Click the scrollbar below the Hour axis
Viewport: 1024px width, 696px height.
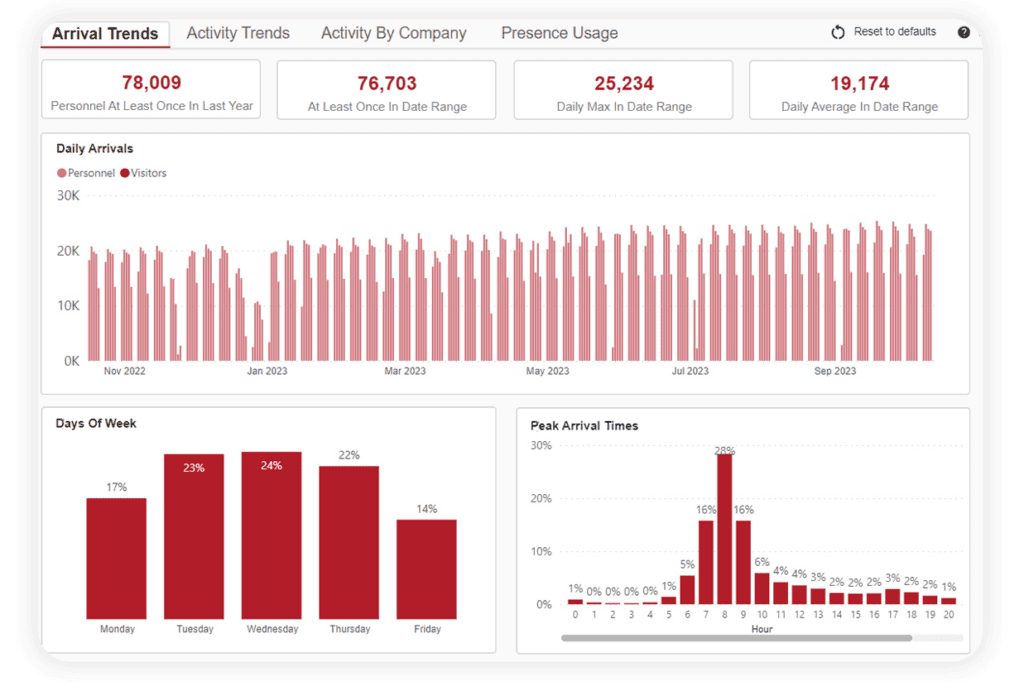click(740, 638)
